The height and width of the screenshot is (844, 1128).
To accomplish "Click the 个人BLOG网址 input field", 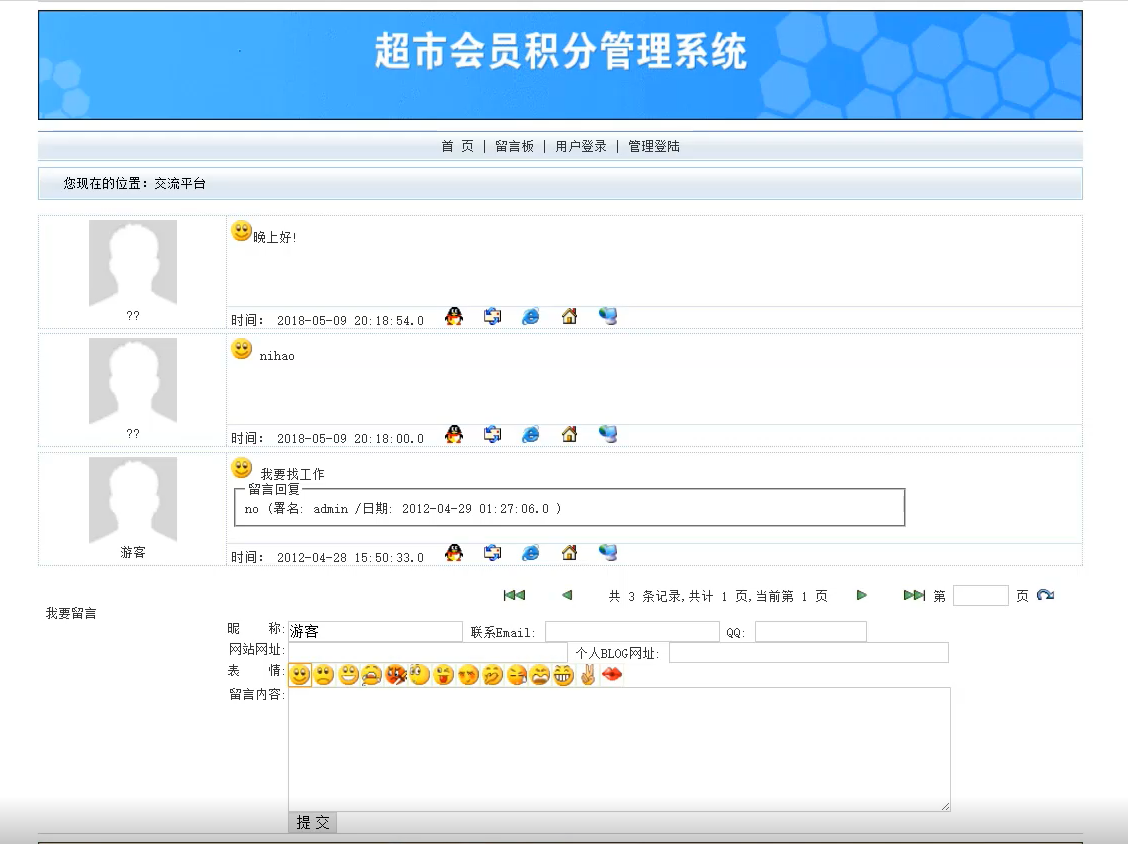I will [809, 653].
